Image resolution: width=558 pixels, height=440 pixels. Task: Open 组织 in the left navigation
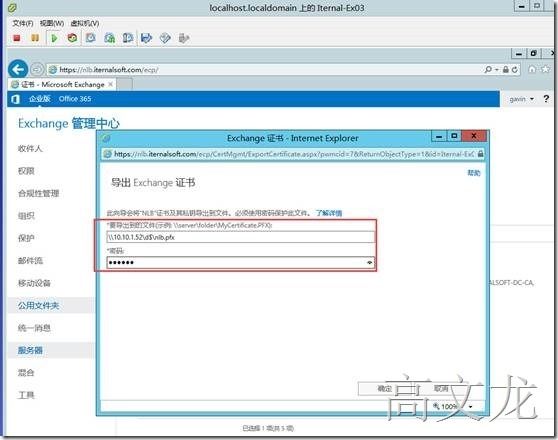pos(26,216)
